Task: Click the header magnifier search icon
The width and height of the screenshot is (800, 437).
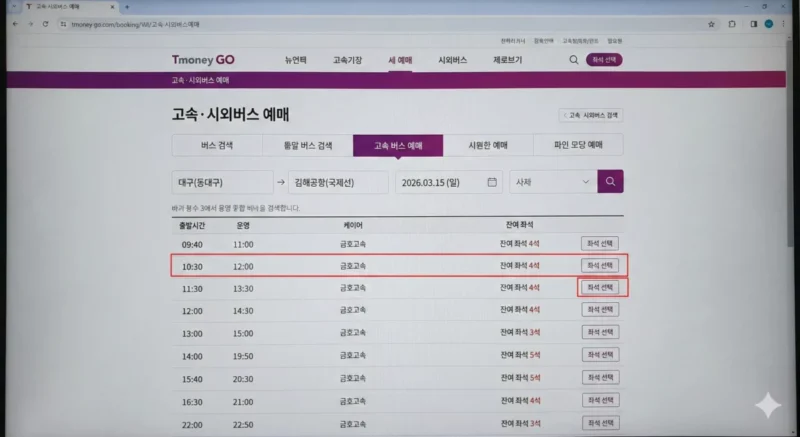Action: (574, 60)
